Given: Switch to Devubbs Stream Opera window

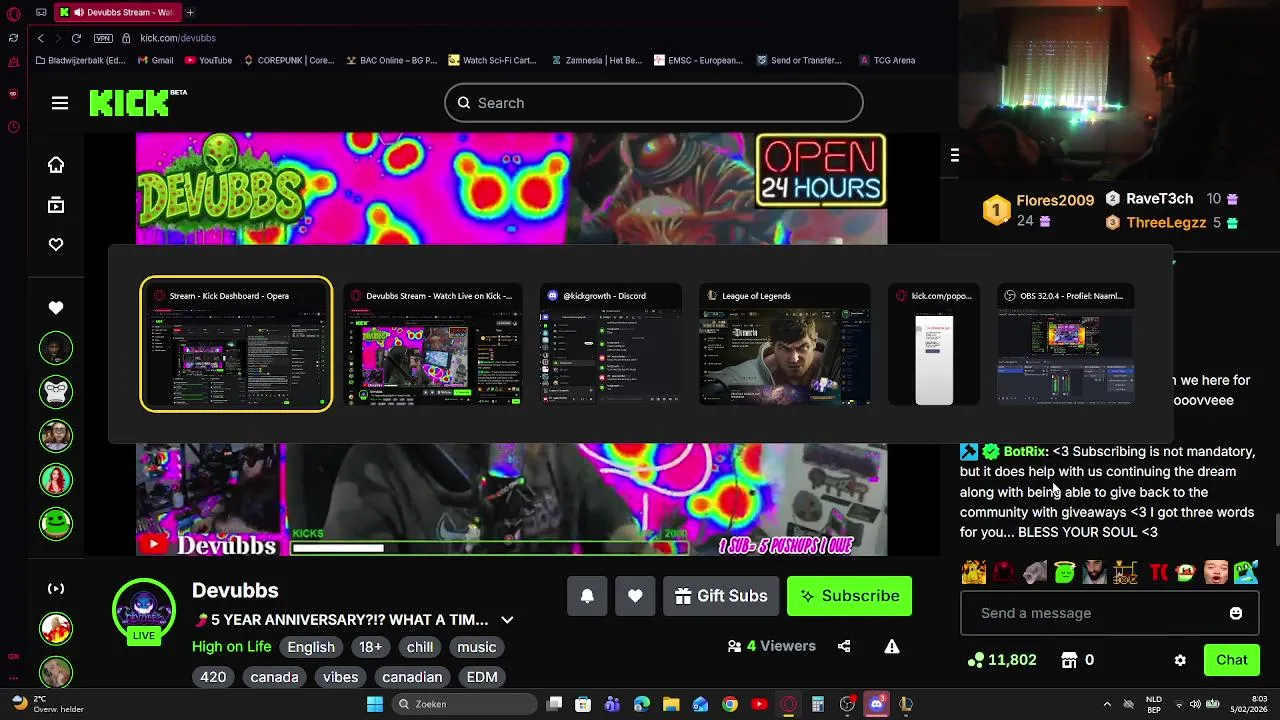Looking at the screenshot, I should [x=433, y=344].
